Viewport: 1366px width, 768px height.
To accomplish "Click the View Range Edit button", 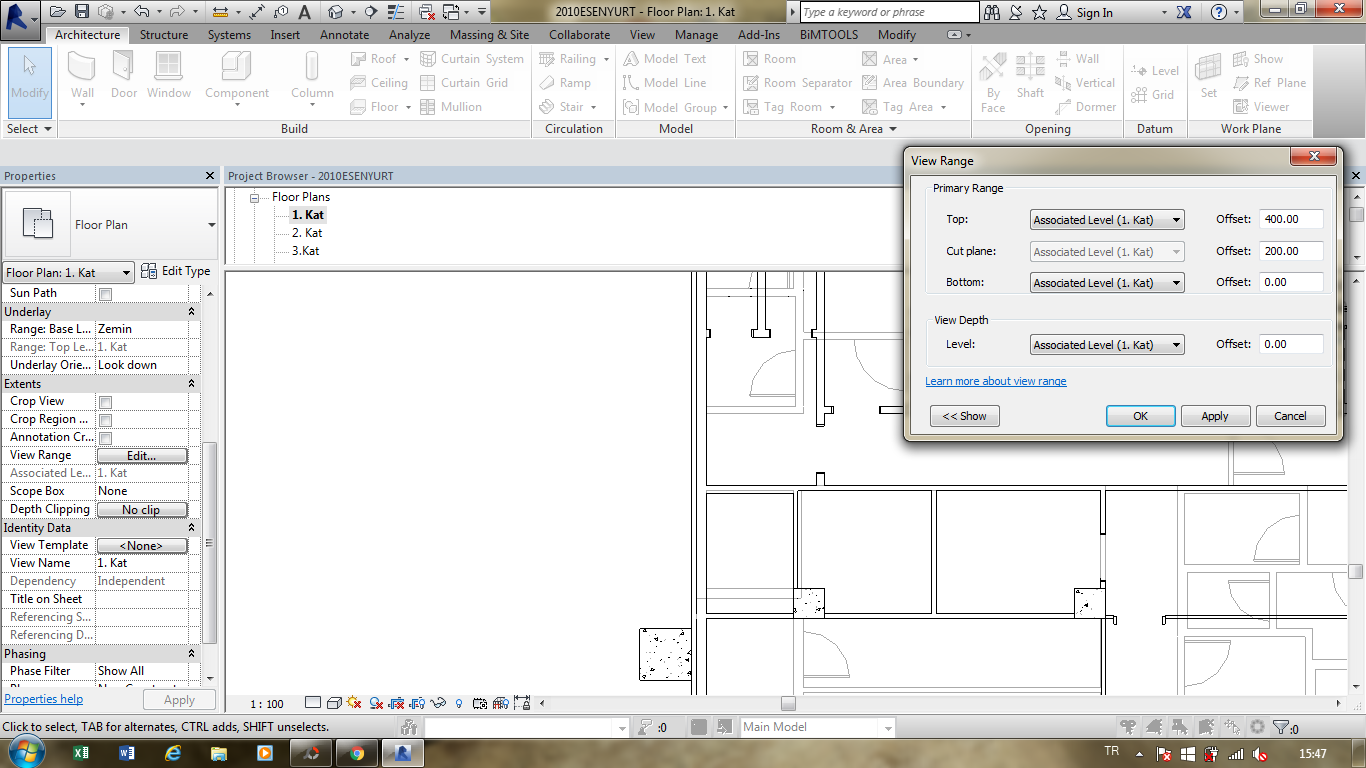I will (x=142, y=456).
